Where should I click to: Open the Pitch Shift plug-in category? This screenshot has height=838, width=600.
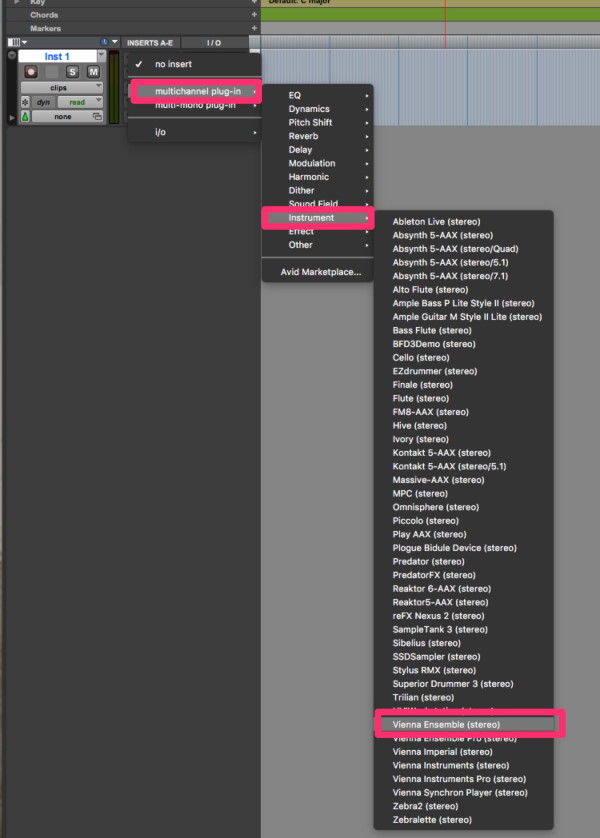(317, 122)
